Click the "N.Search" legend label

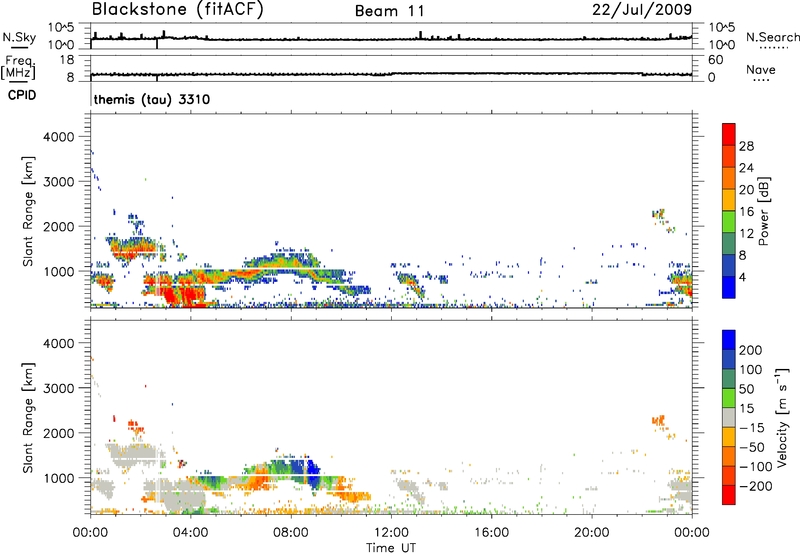coord(772,37)
